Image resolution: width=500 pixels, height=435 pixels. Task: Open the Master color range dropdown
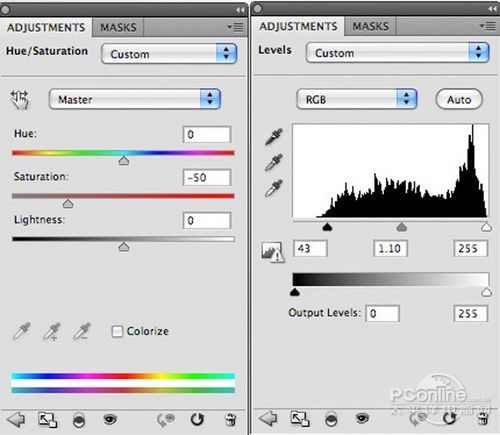(x=135, y=99)
